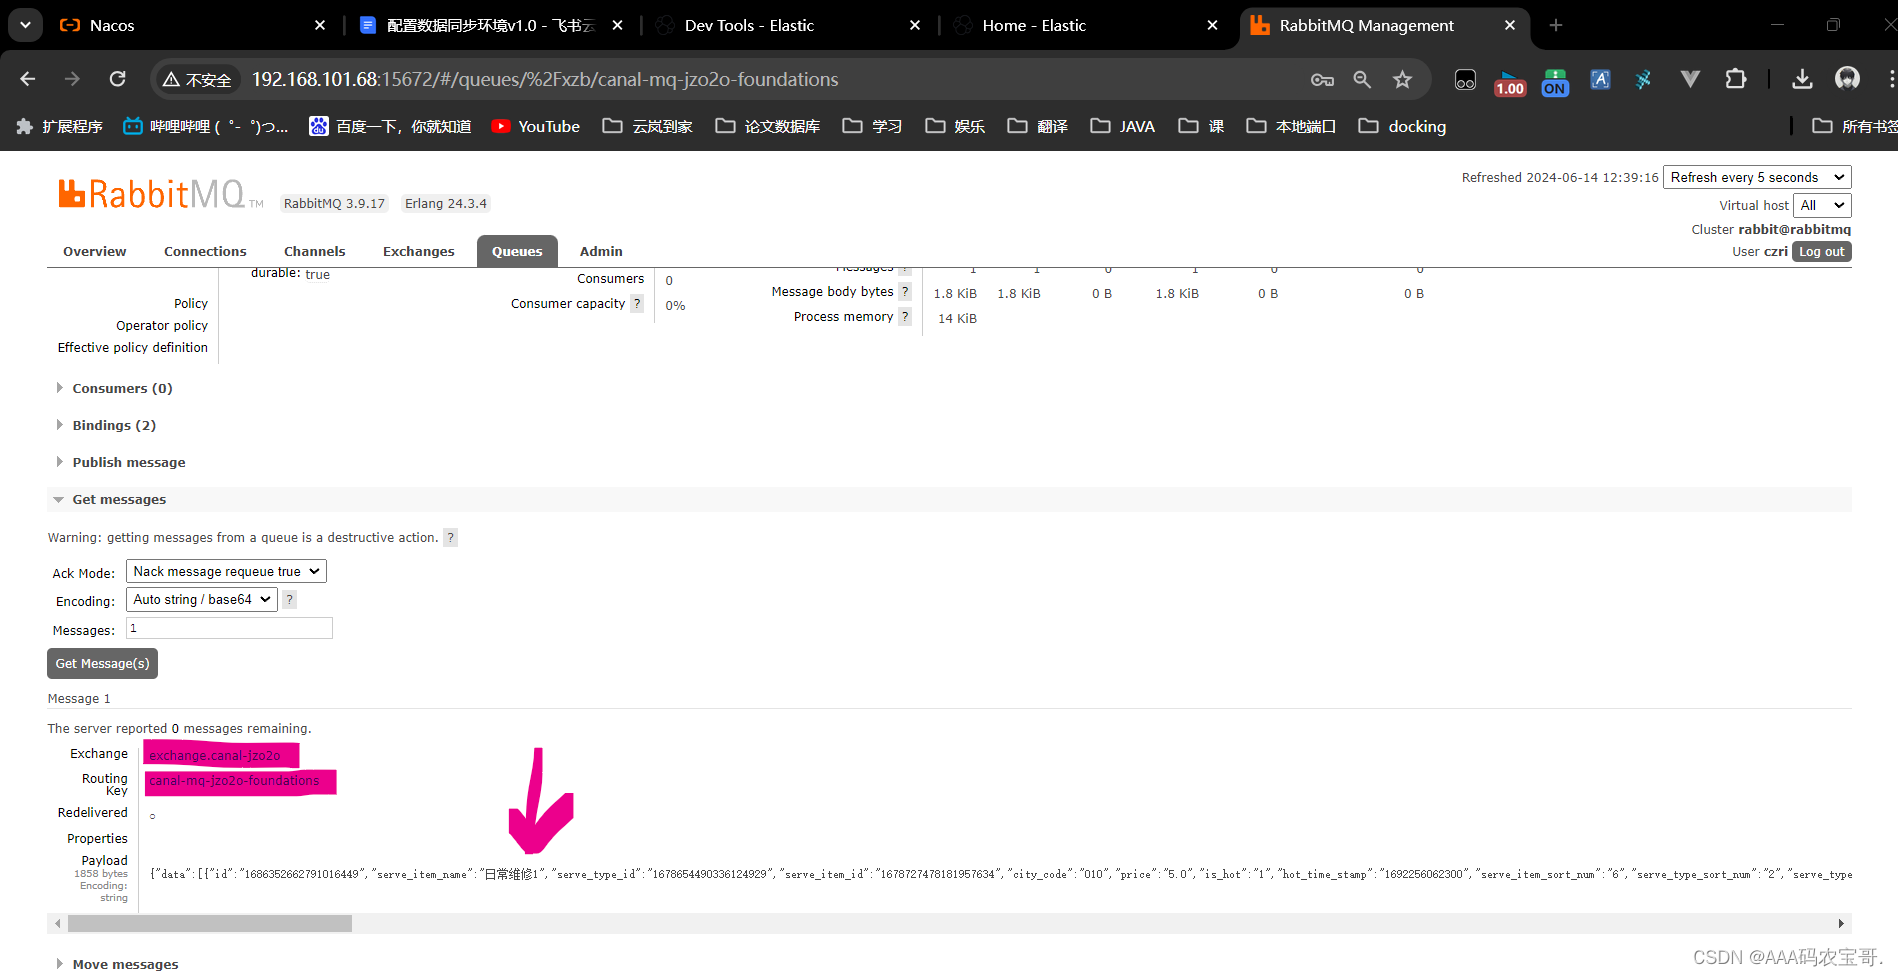Open browser downloads
This screenshot has height=976, width=1898.
click(x=1802, y=79)
